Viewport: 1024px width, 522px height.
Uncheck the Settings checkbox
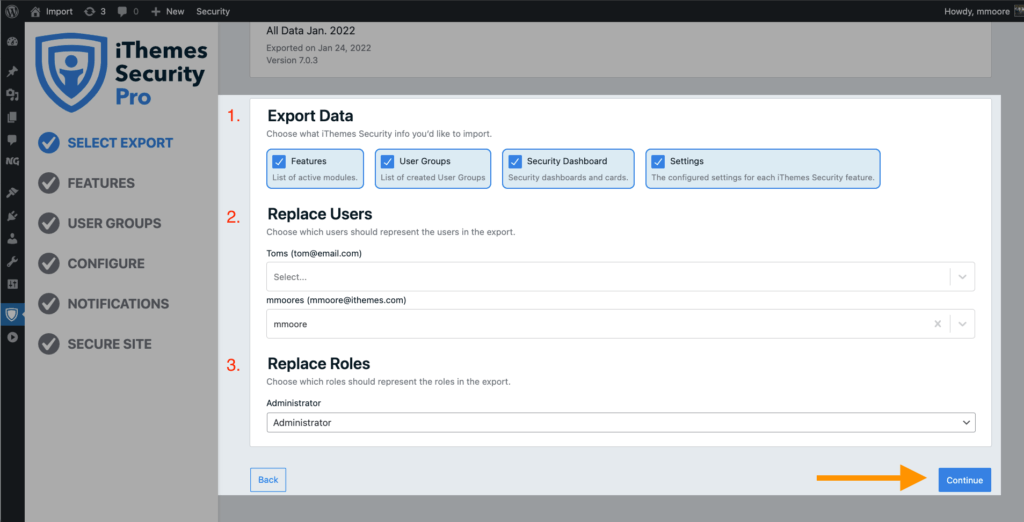point(658,161)
